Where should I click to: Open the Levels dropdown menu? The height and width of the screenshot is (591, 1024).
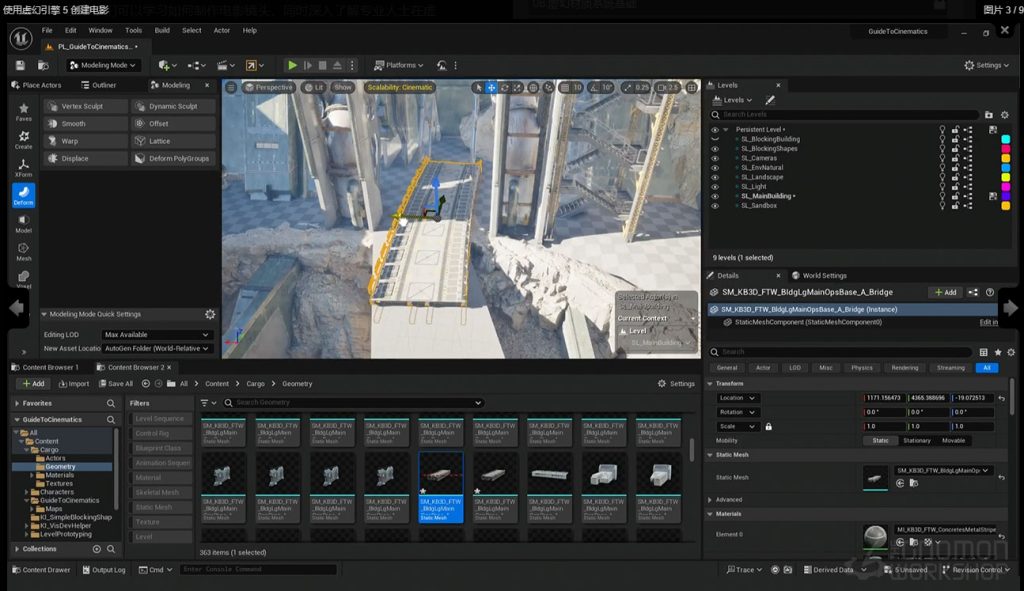pos(733,100)
